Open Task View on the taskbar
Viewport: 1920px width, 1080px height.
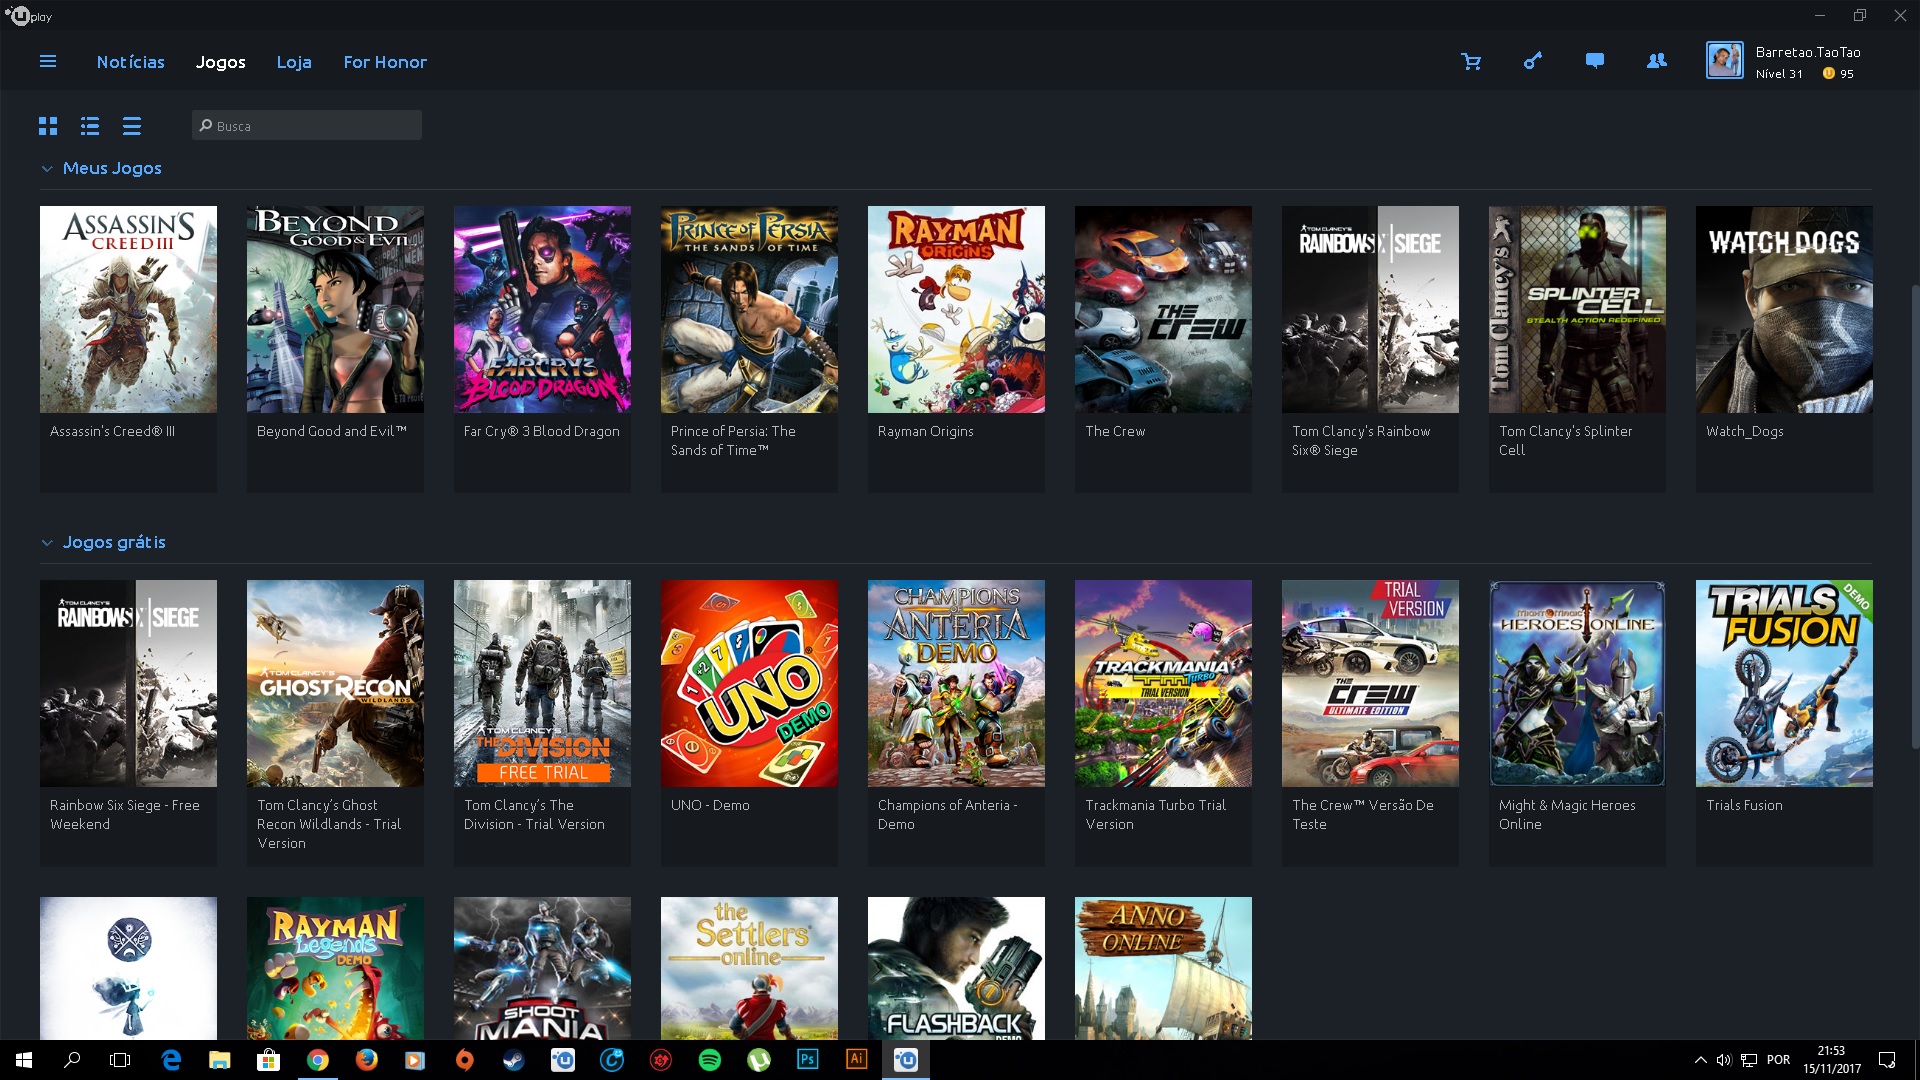(x=120, y=1060)
